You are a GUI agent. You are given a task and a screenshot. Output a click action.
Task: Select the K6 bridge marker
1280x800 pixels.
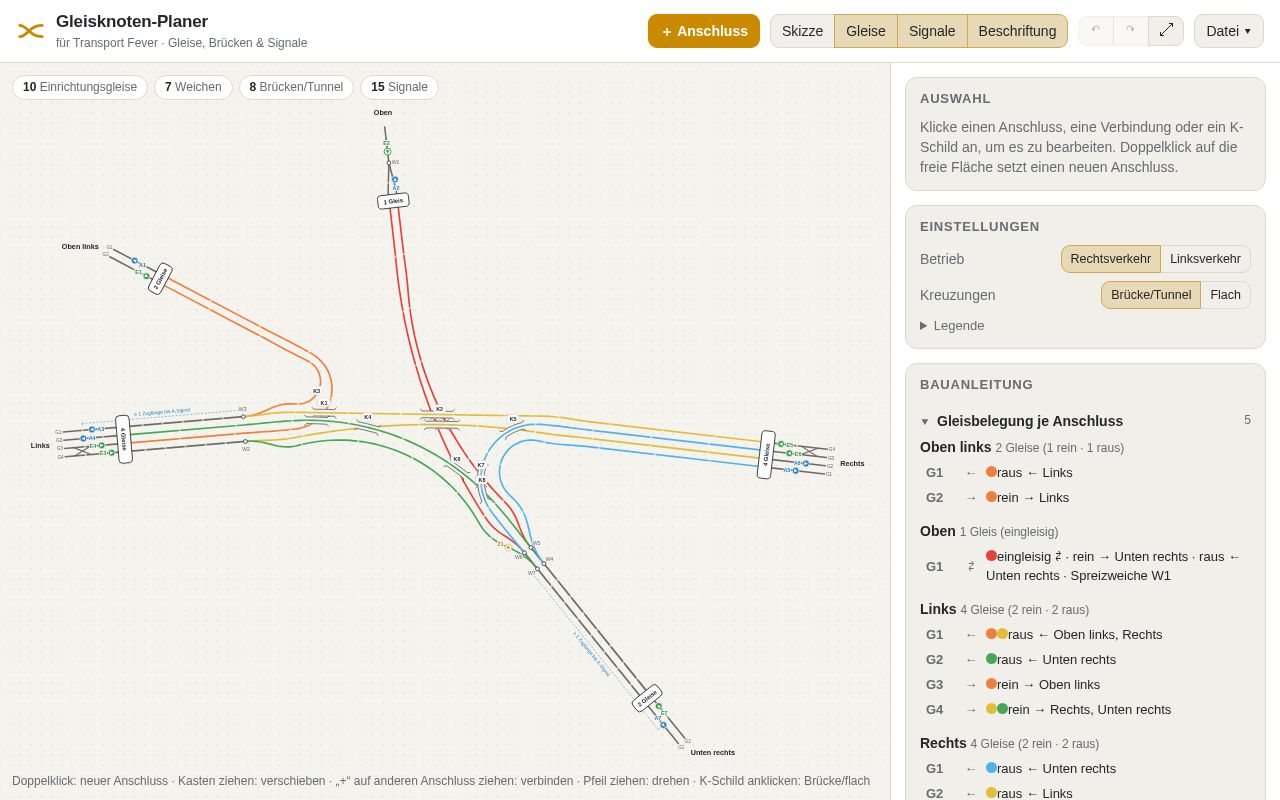point(457,459)
